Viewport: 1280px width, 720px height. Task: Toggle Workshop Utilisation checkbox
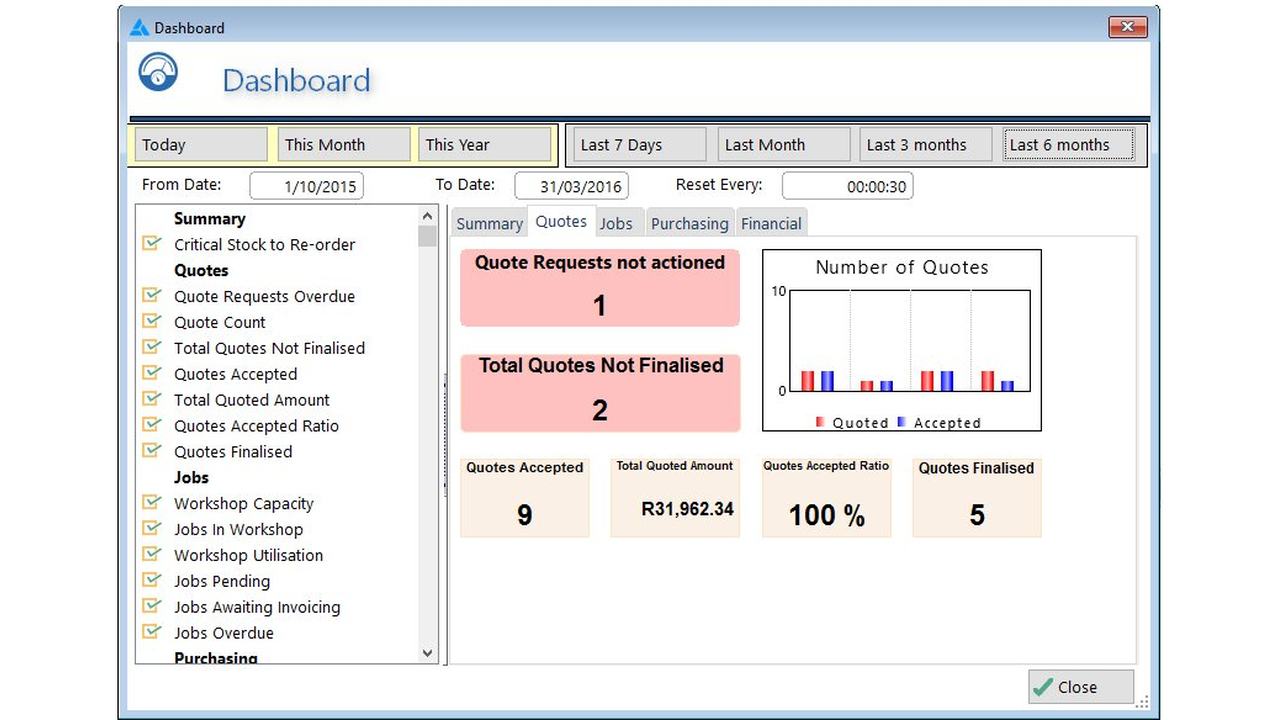(x=152, y=555)
